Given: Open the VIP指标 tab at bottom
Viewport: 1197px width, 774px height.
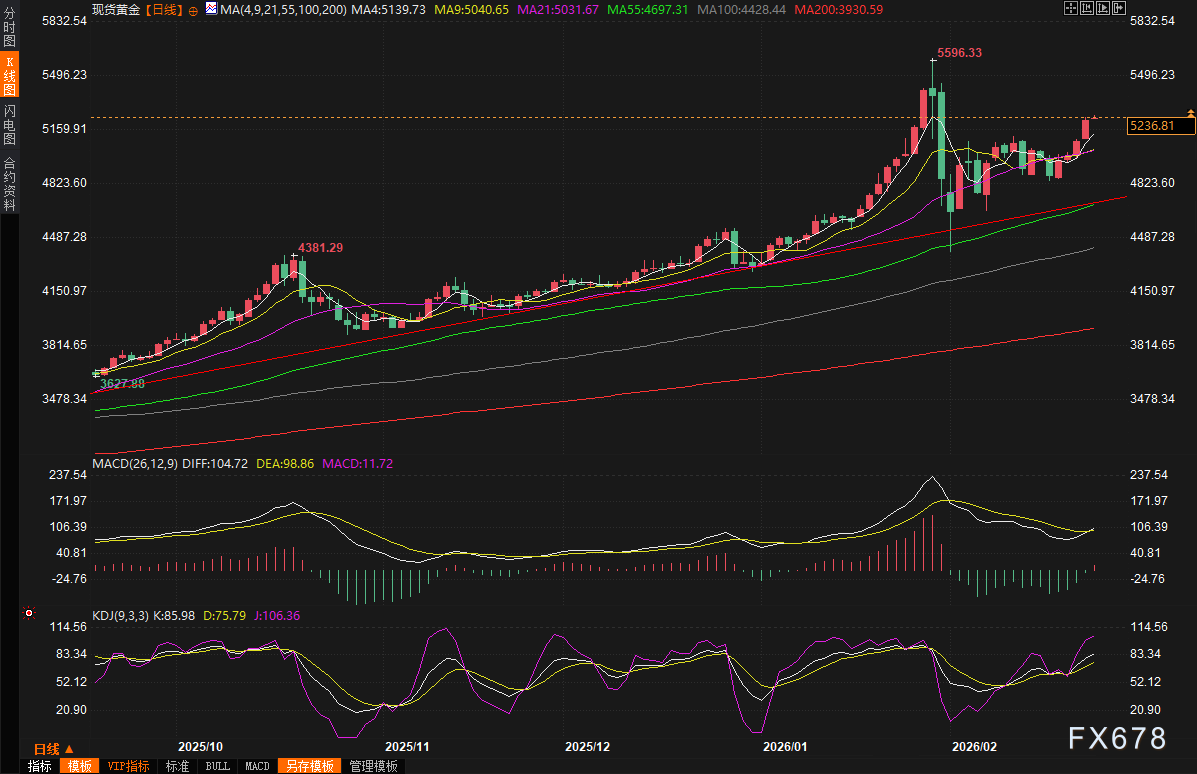Looking at the screenshot, I should point(128,765).
